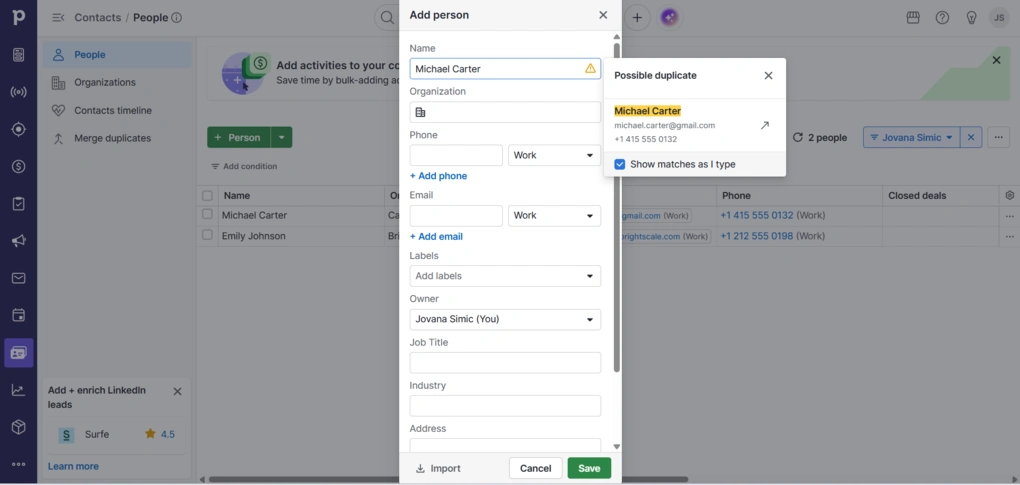The width and height of the screenshot is (1020, 485).
Task: Close the Add person dialog
Action: tap(603, 15)
